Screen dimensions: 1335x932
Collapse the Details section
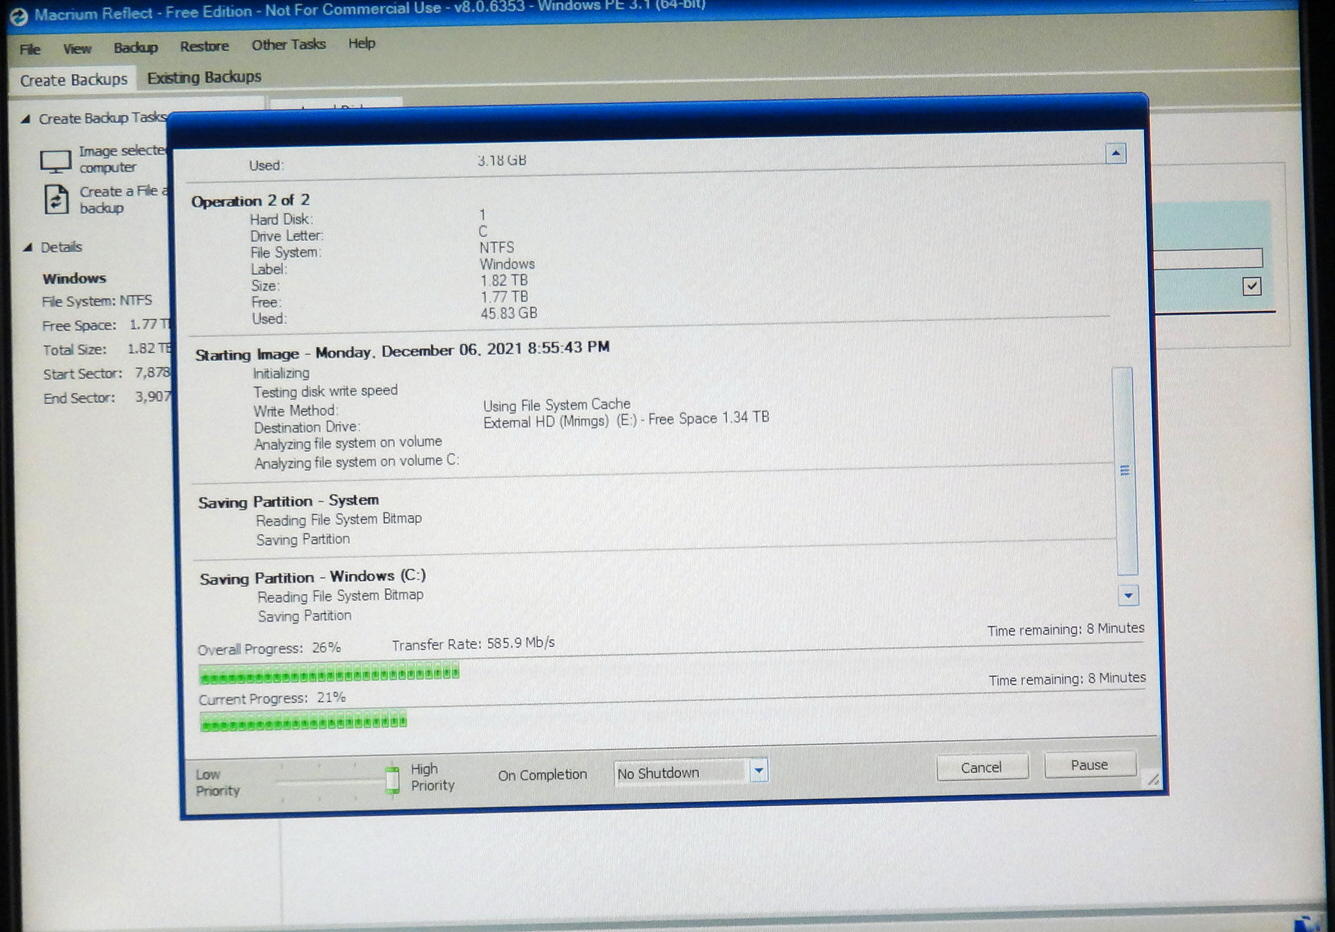pos(27,247)
